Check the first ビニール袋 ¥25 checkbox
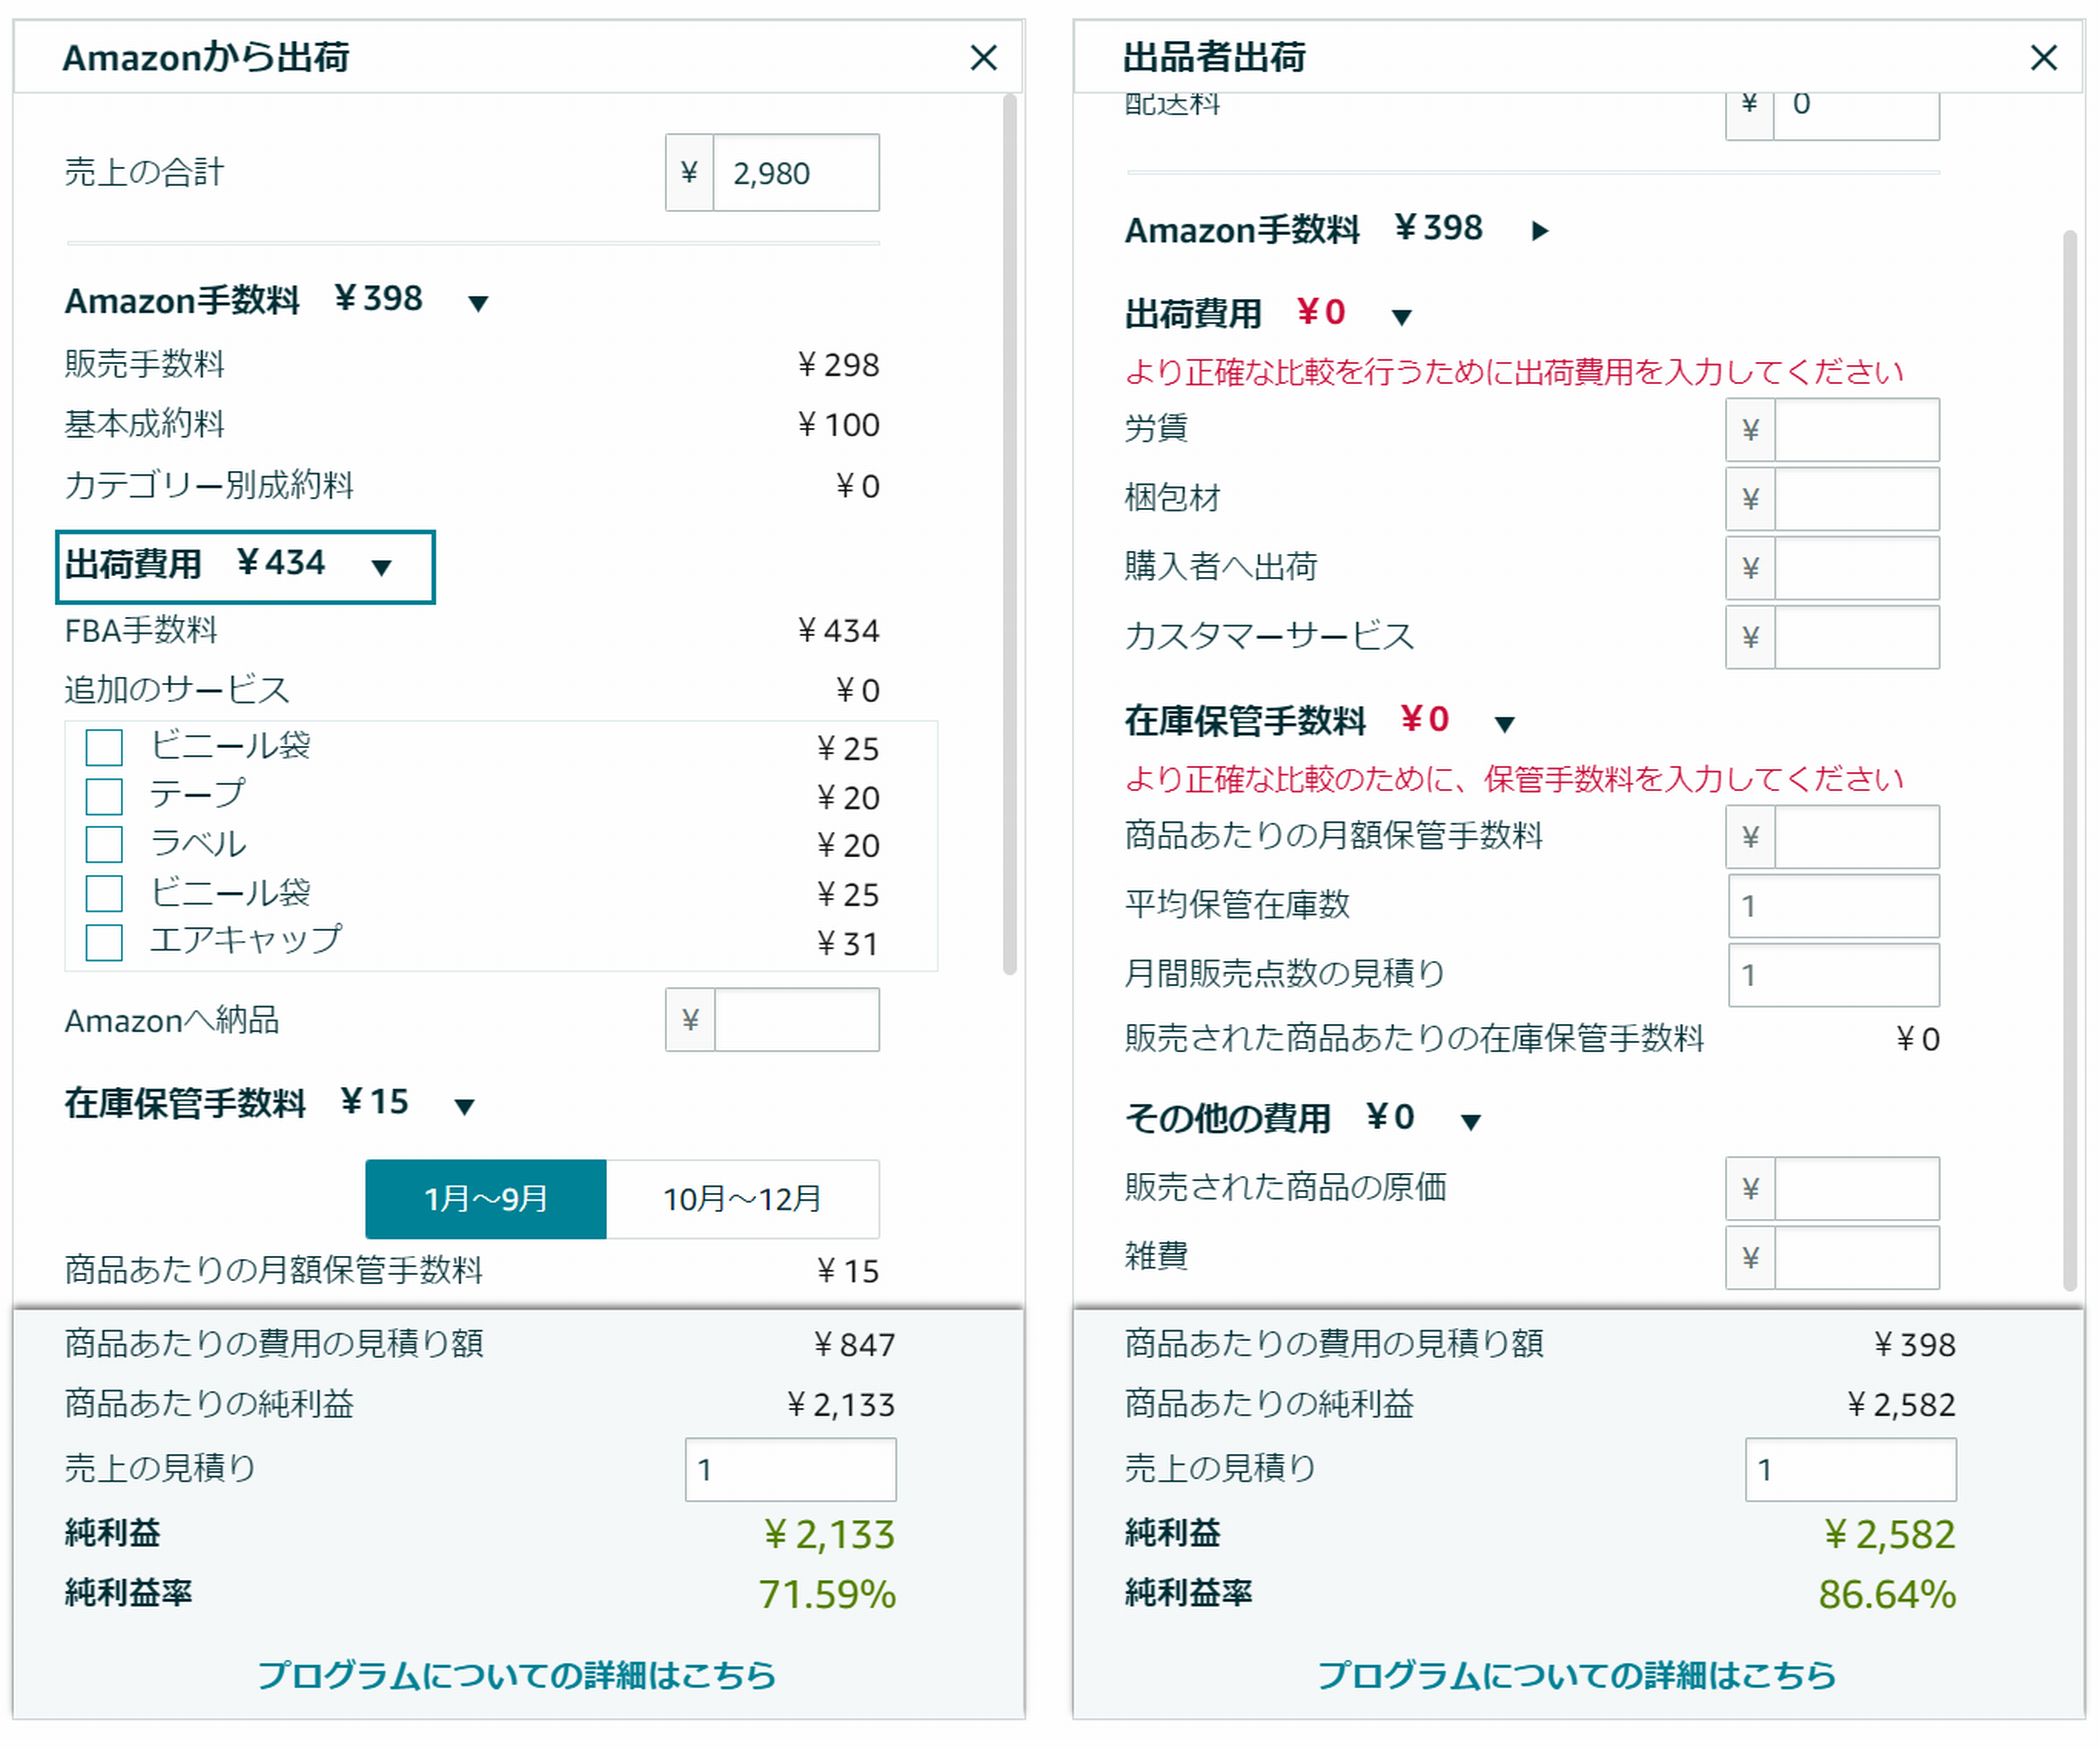2100x1749 pixels. click(x=104, y=747)
